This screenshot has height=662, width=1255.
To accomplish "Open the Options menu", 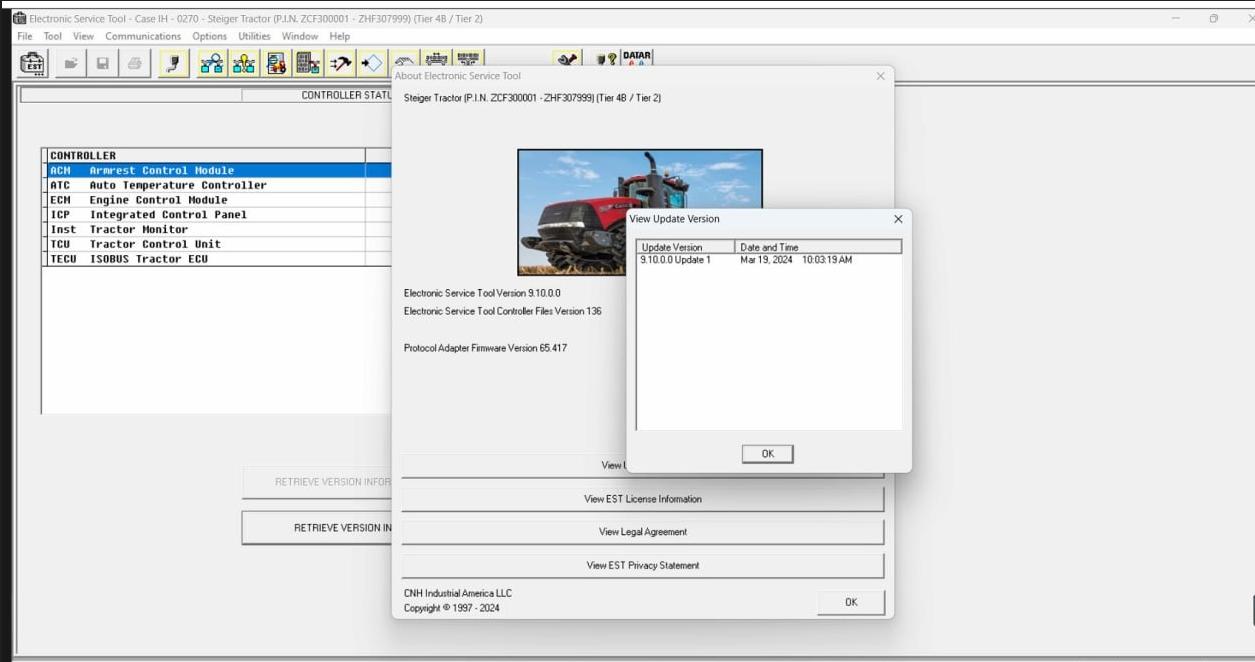I will 210,36.
